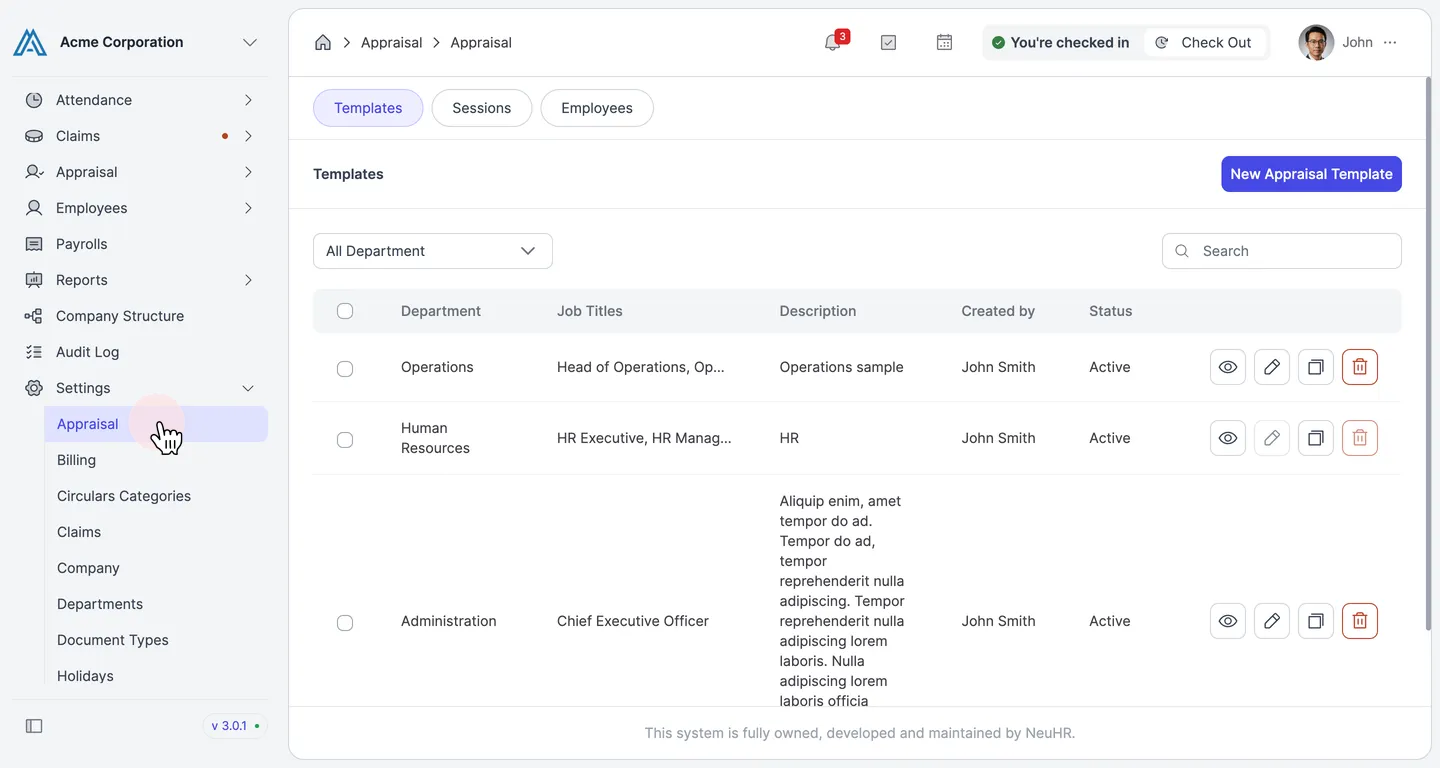Edit the Administration template with pencil icon

pyautogui.click(x=1272, y=621)
